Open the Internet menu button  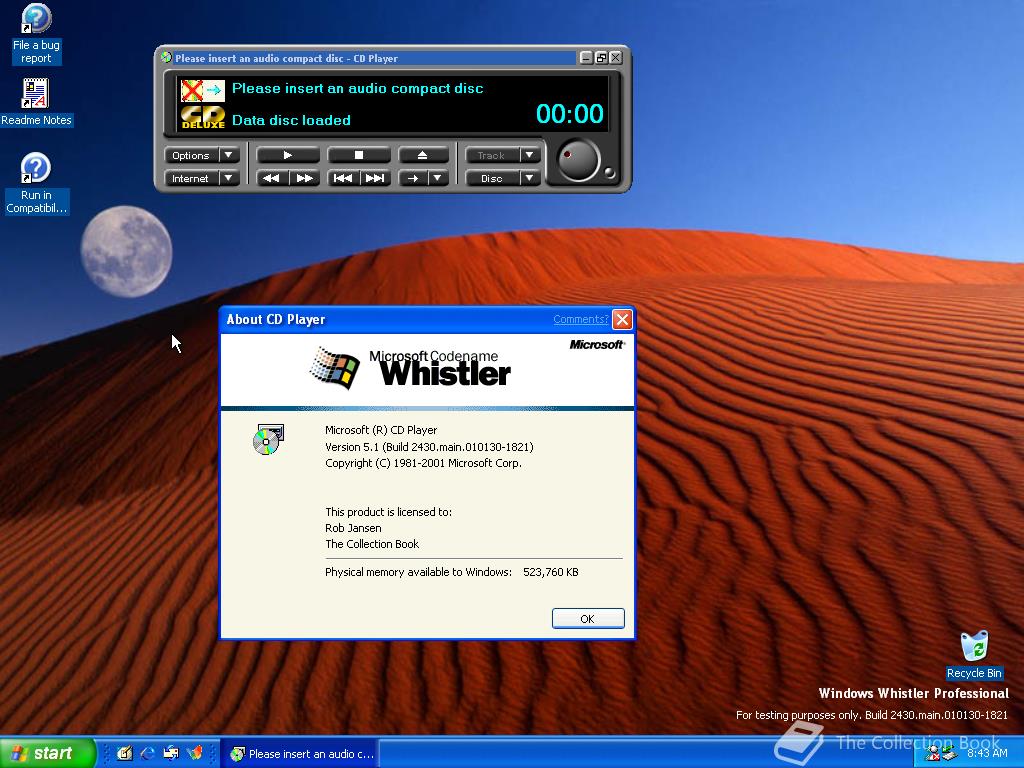191,178
